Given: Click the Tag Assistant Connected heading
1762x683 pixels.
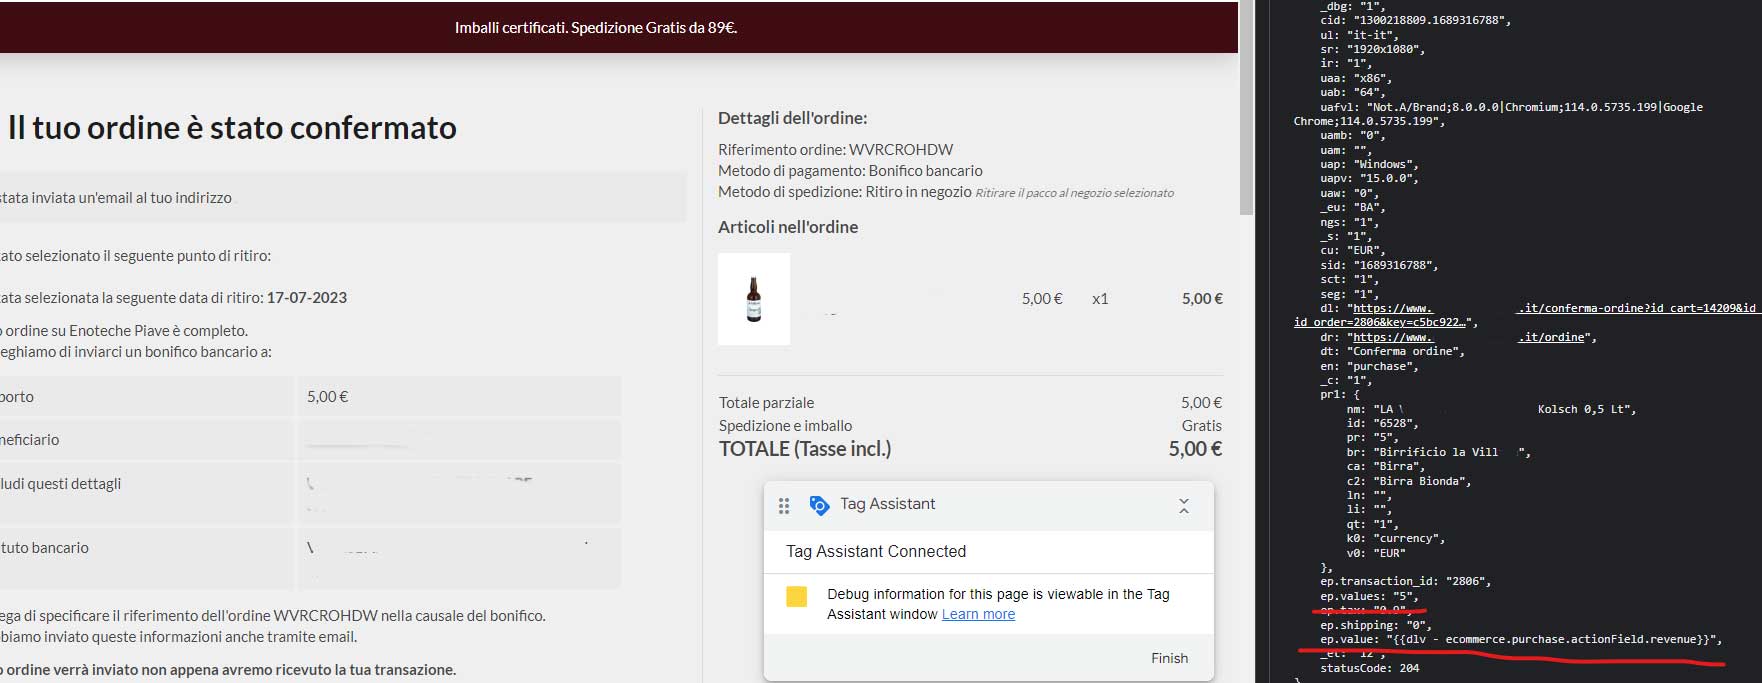Looking at the screenshot, I should click(x=876, y=551).
